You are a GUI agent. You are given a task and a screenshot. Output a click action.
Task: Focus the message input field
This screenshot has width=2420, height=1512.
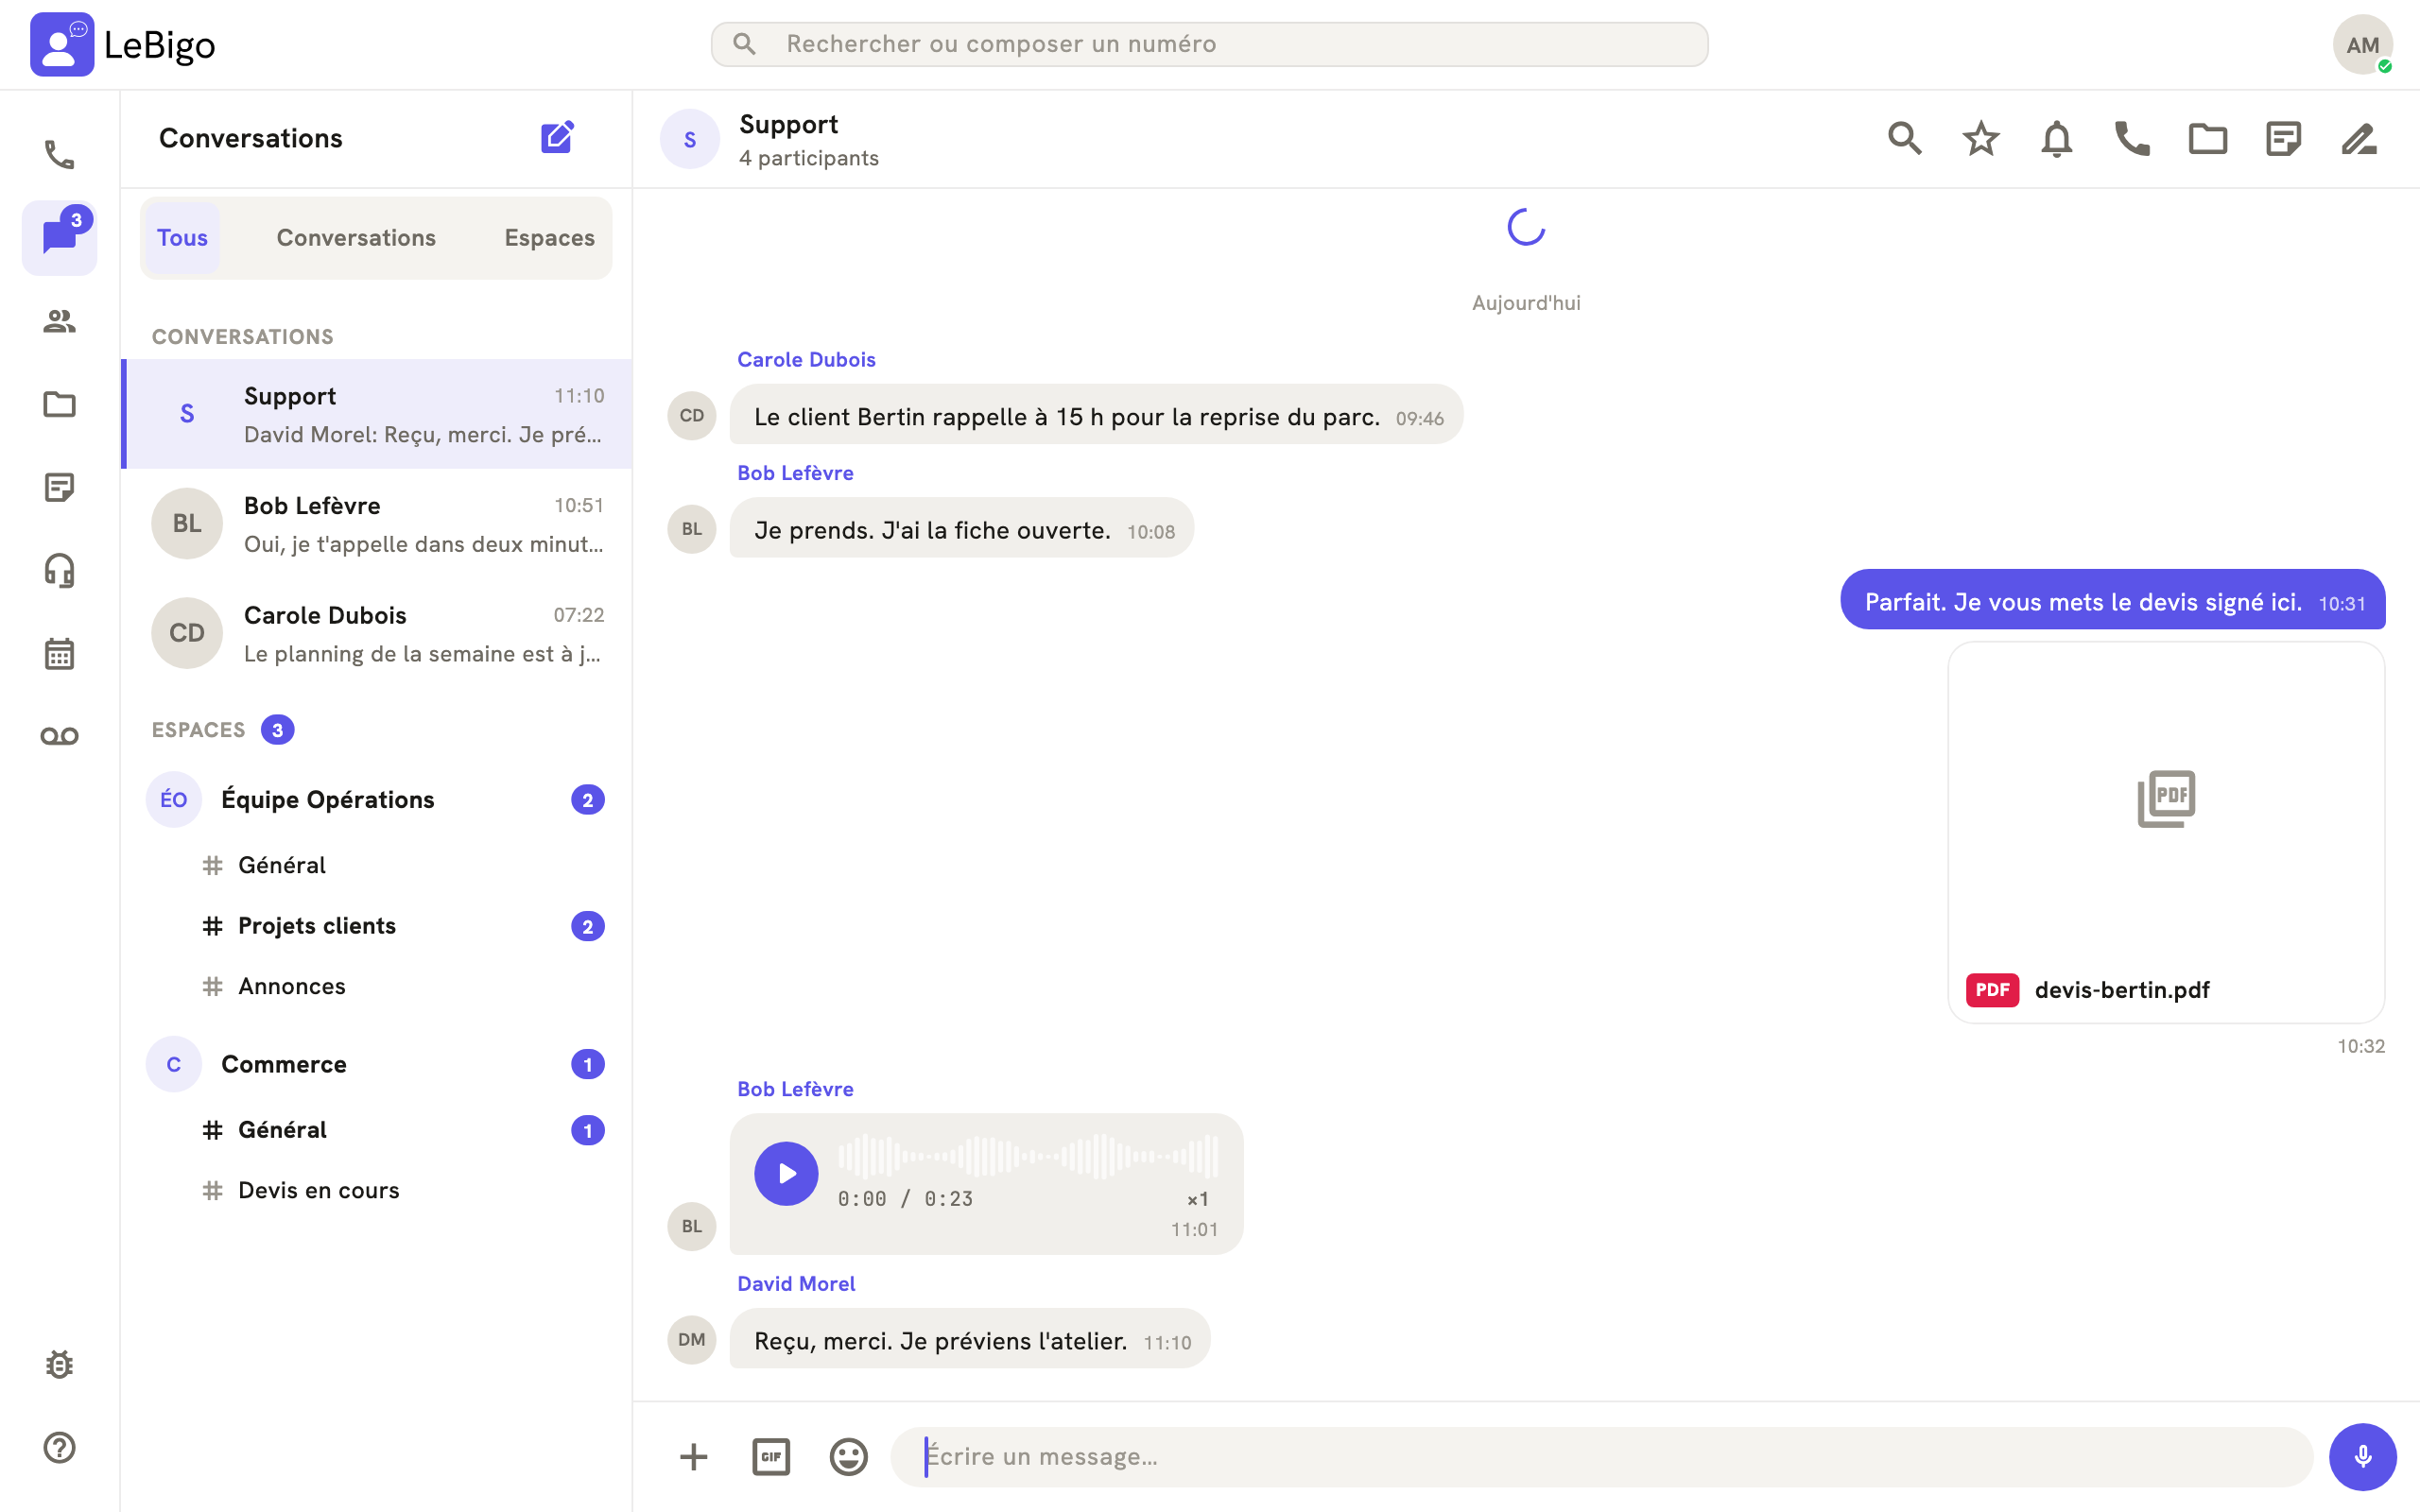click(x=1601, y=1456)
